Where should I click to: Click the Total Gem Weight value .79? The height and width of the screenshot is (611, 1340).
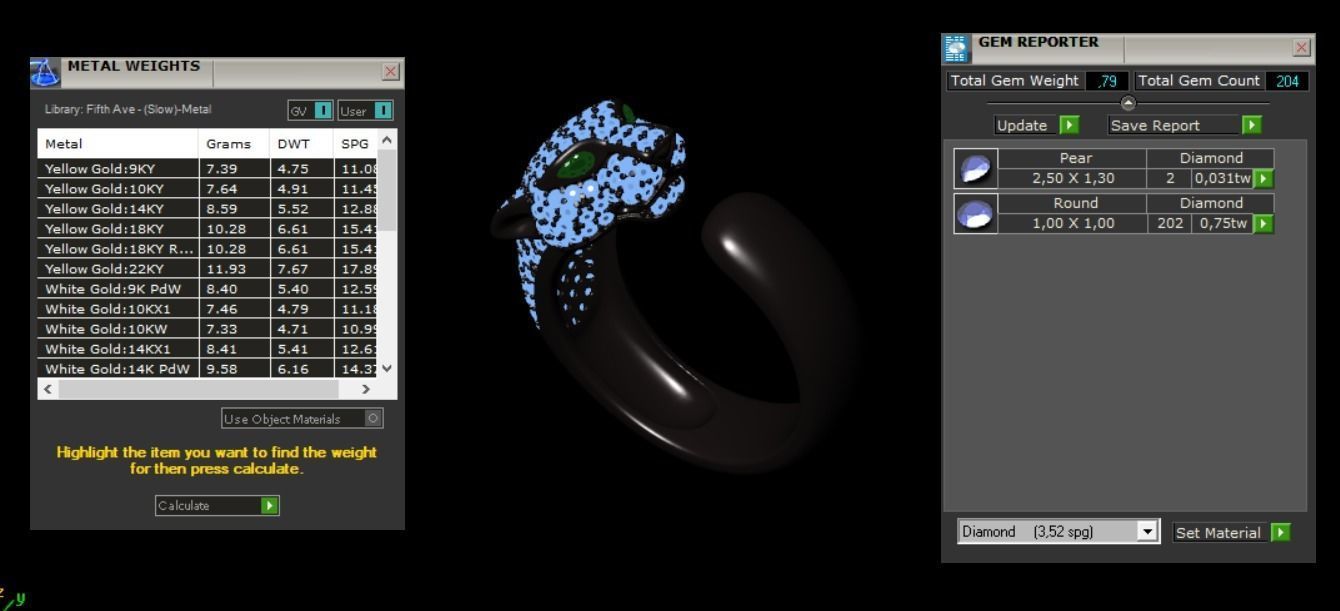1107,81
